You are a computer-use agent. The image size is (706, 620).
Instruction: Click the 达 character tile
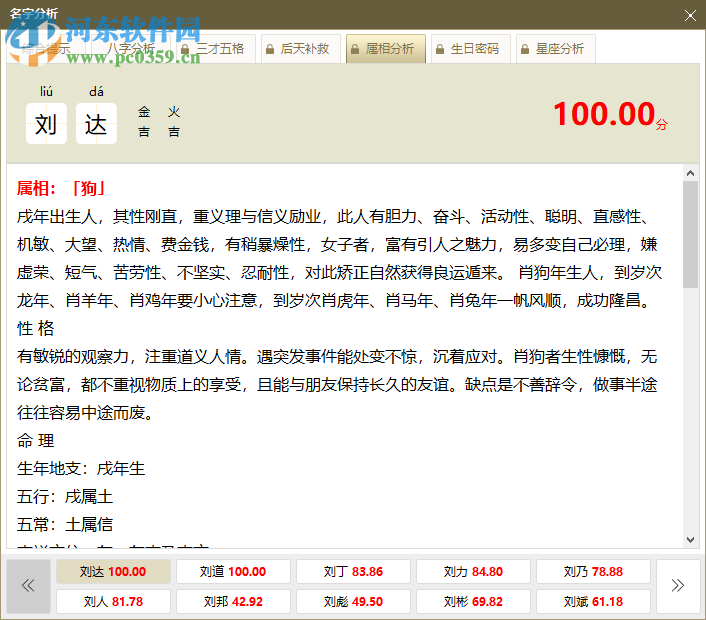pyautogui.click(x=96, y=124)
